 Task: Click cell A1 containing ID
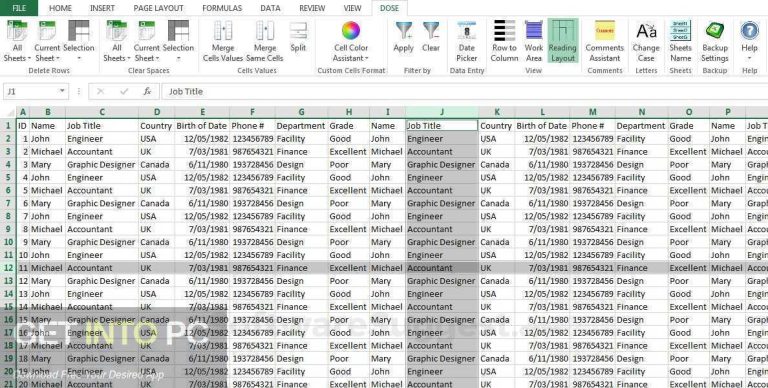pos(23,126)
